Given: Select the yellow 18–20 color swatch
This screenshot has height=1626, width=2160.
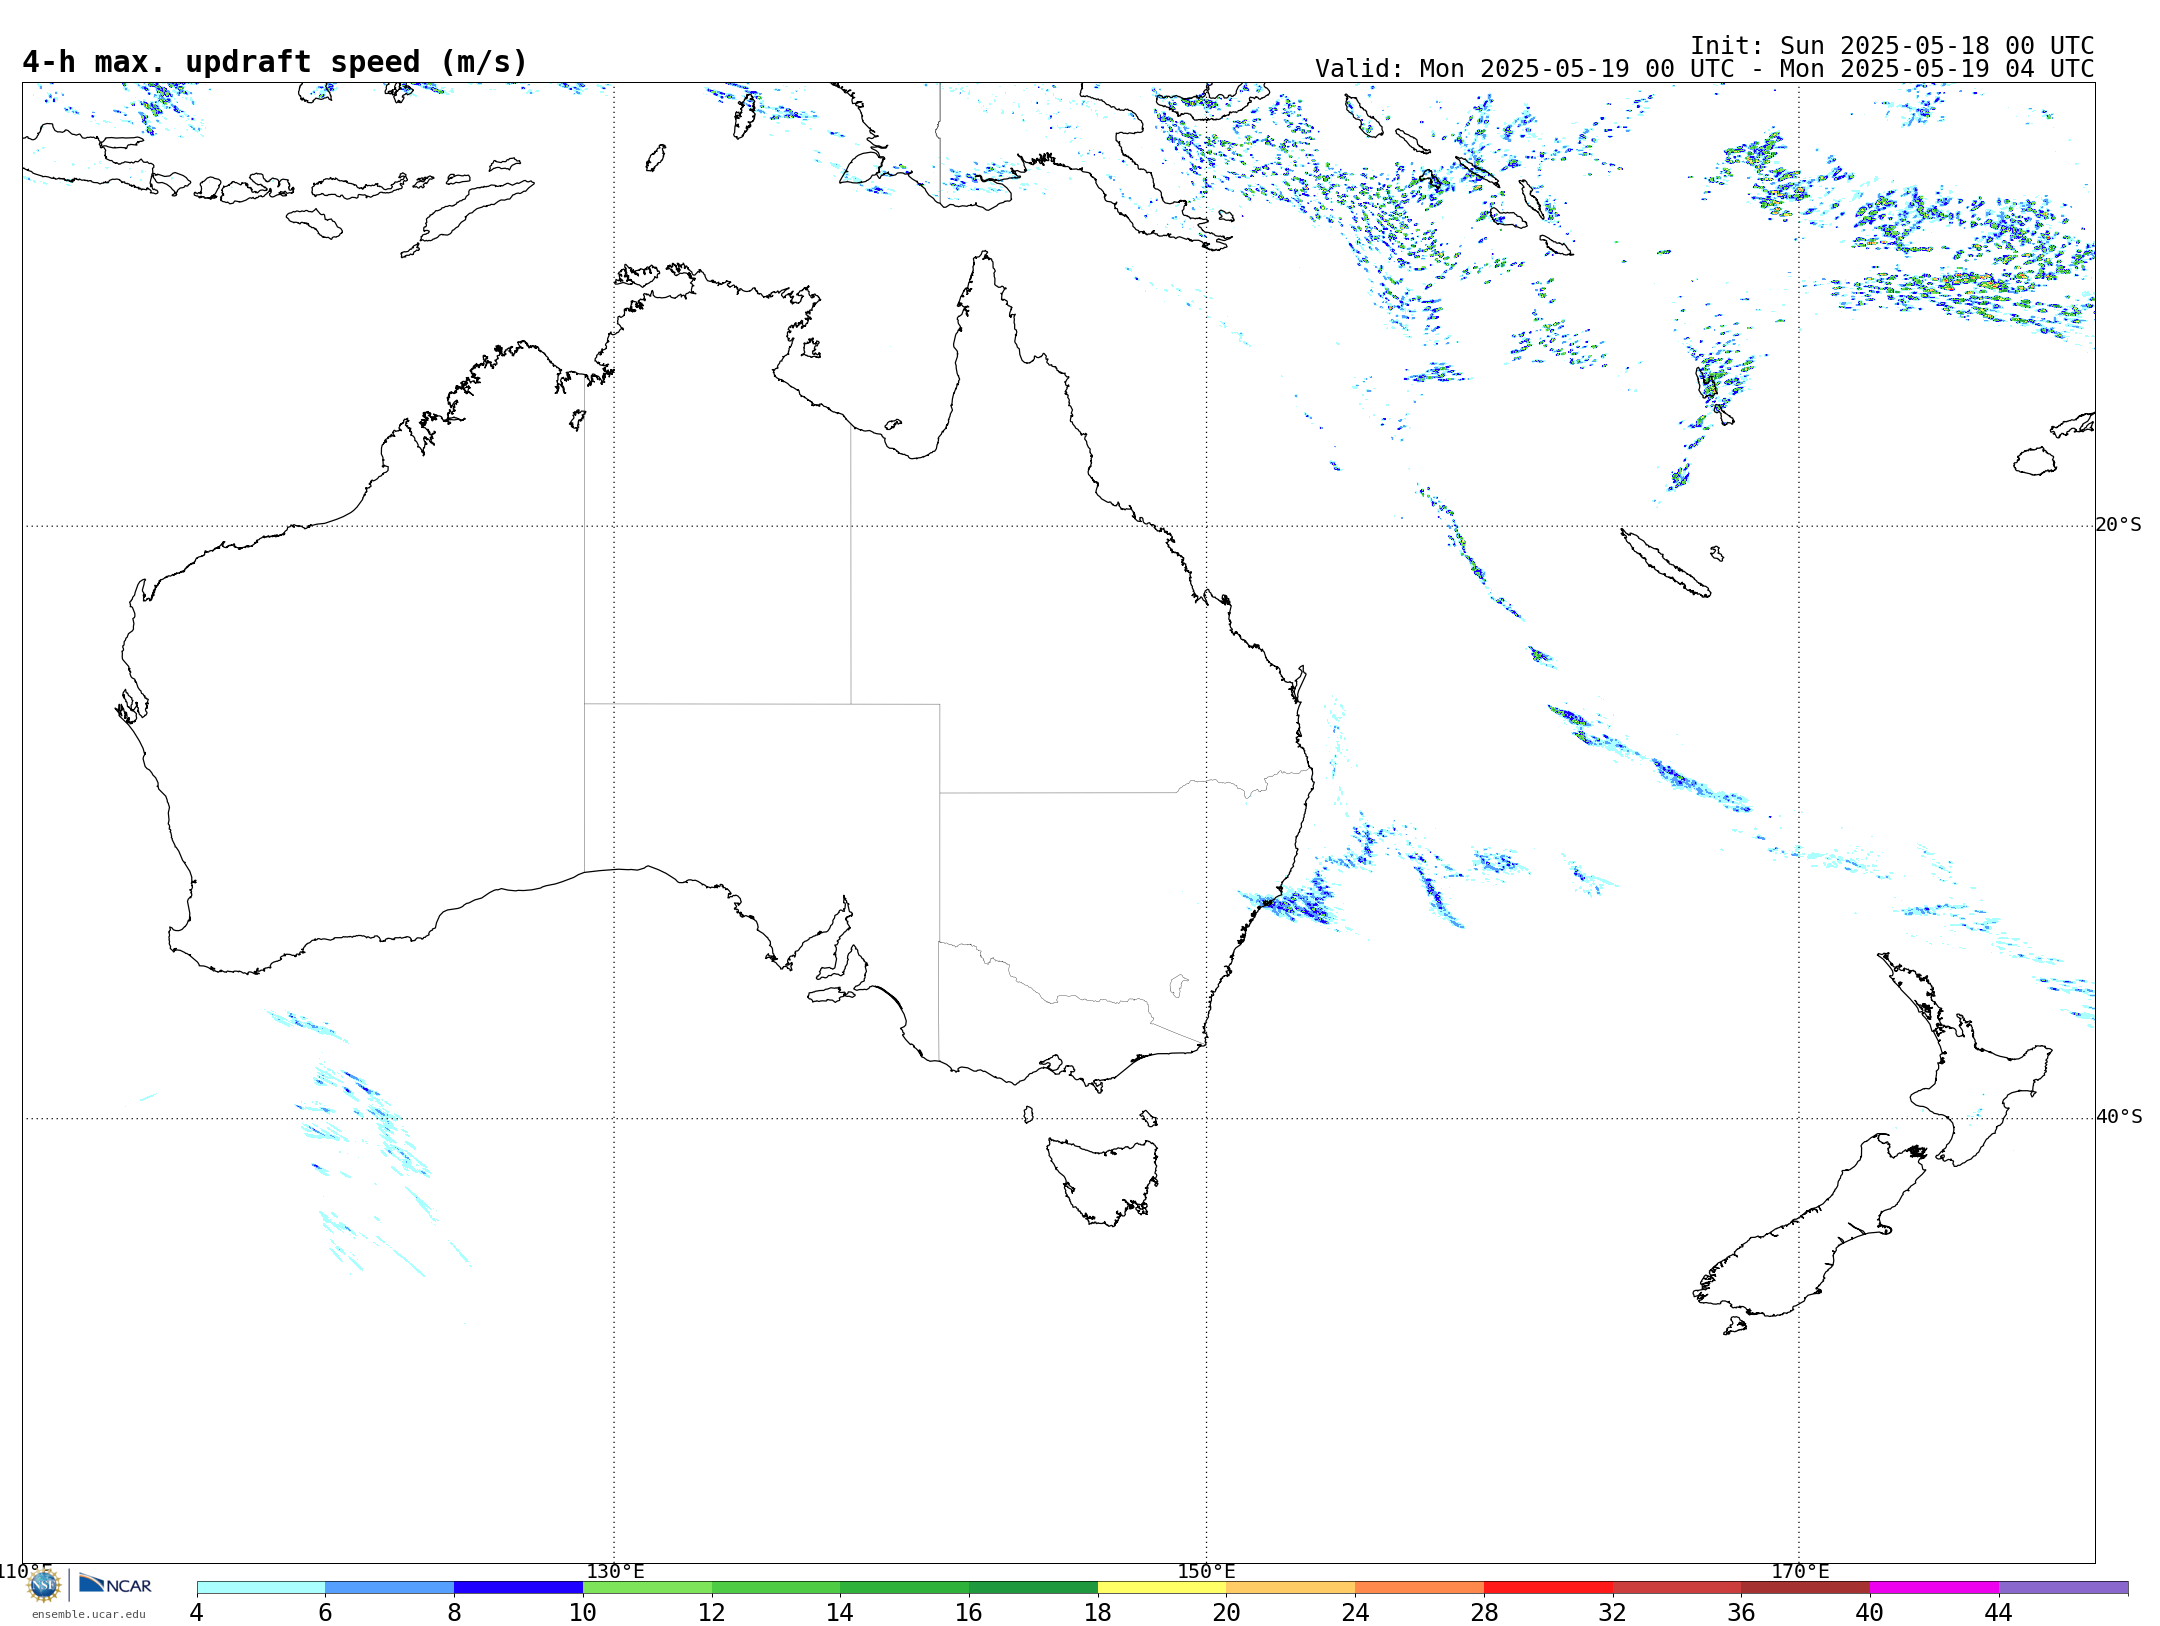Looking at the screenshot, I should [1162, 1588].
